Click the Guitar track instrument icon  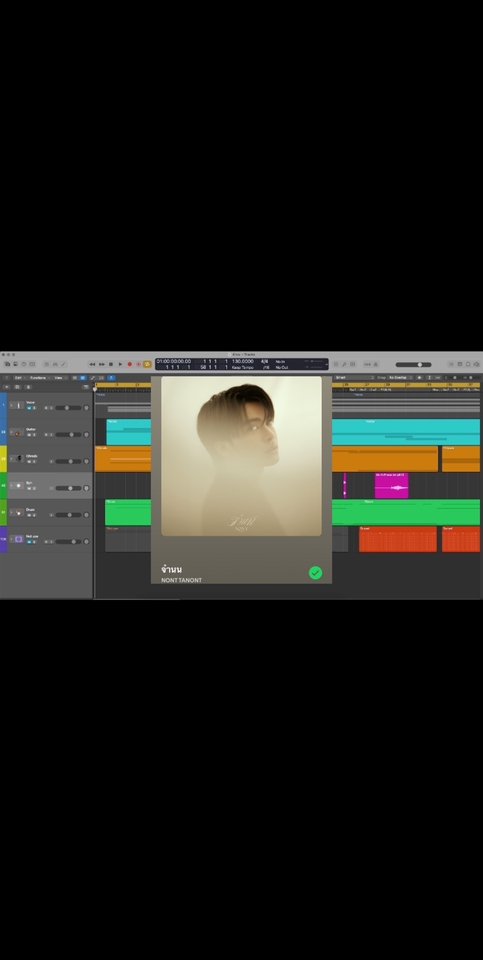(x=19, y=432)
